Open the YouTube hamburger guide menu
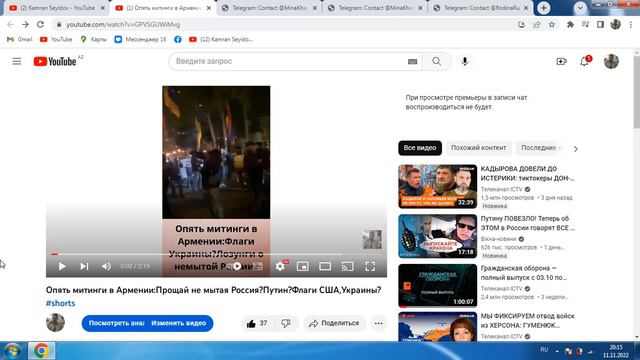 point(17,62)
